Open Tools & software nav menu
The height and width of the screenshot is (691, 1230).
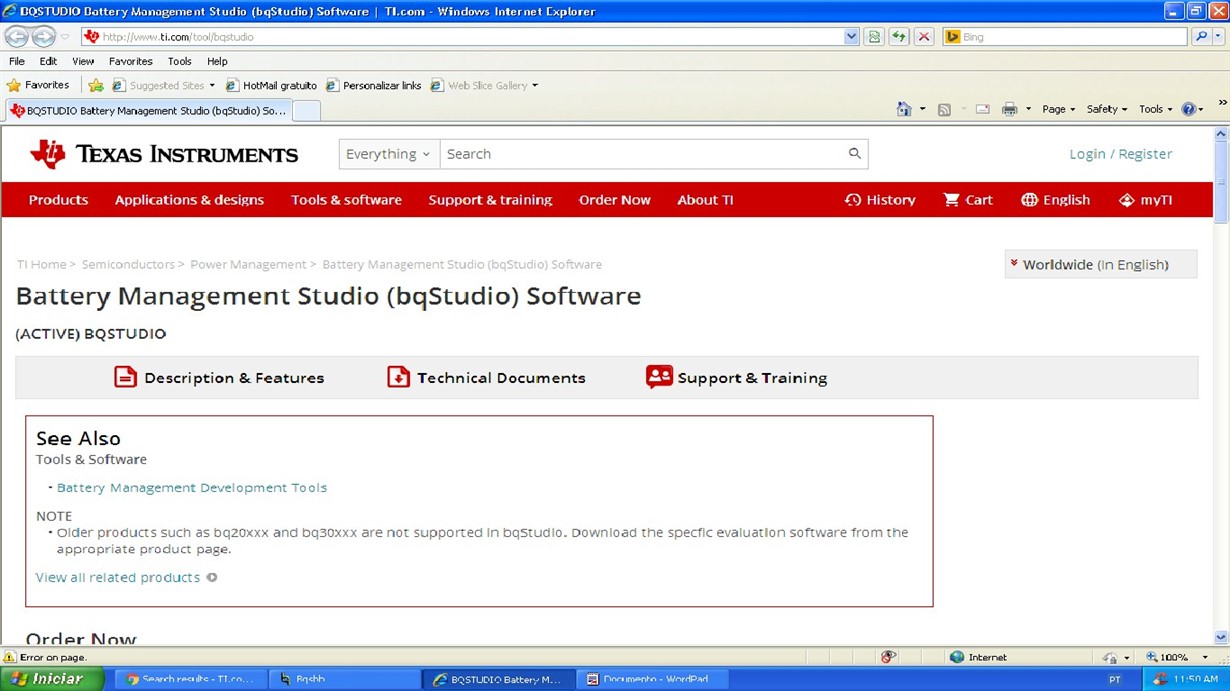(346, 200)
